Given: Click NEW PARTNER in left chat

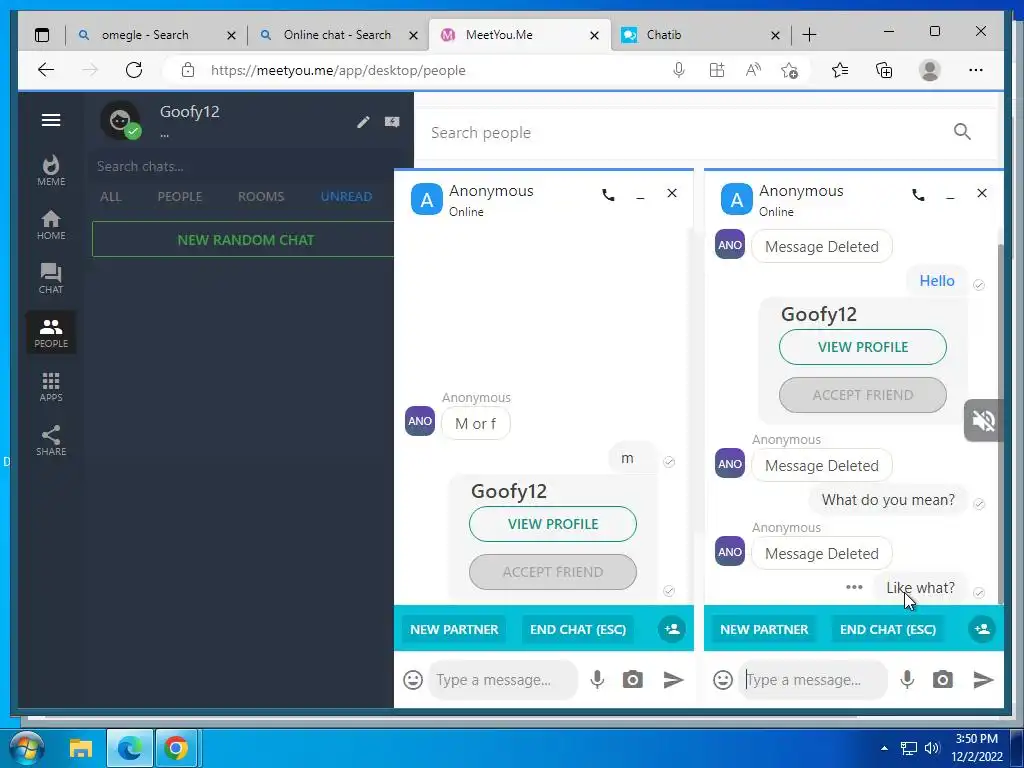Looking at the screenshot, I should click(454, 630).
